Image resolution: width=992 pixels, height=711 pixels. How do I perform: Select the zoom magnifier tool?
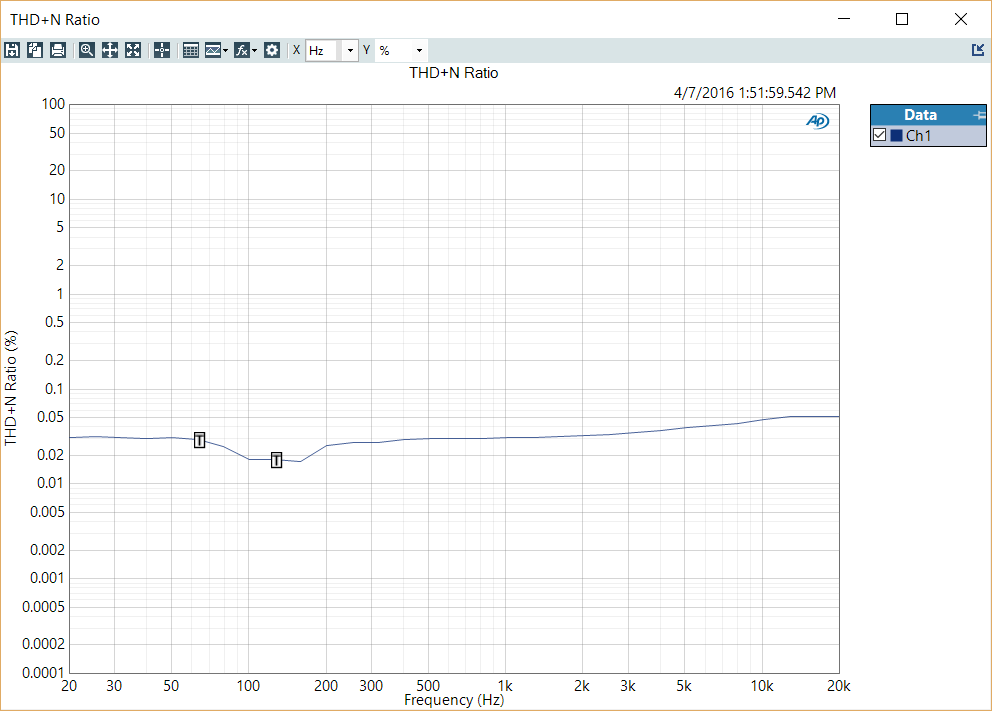(87, 50)
